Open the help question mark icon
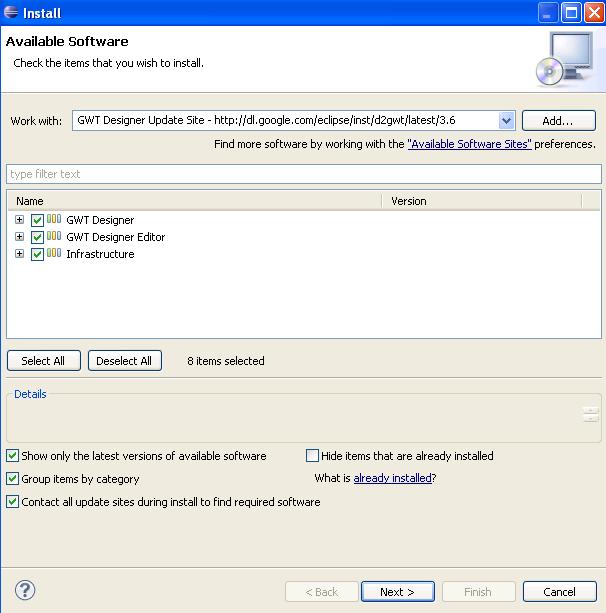Screen dimensions: 606x613 [25, 590]
